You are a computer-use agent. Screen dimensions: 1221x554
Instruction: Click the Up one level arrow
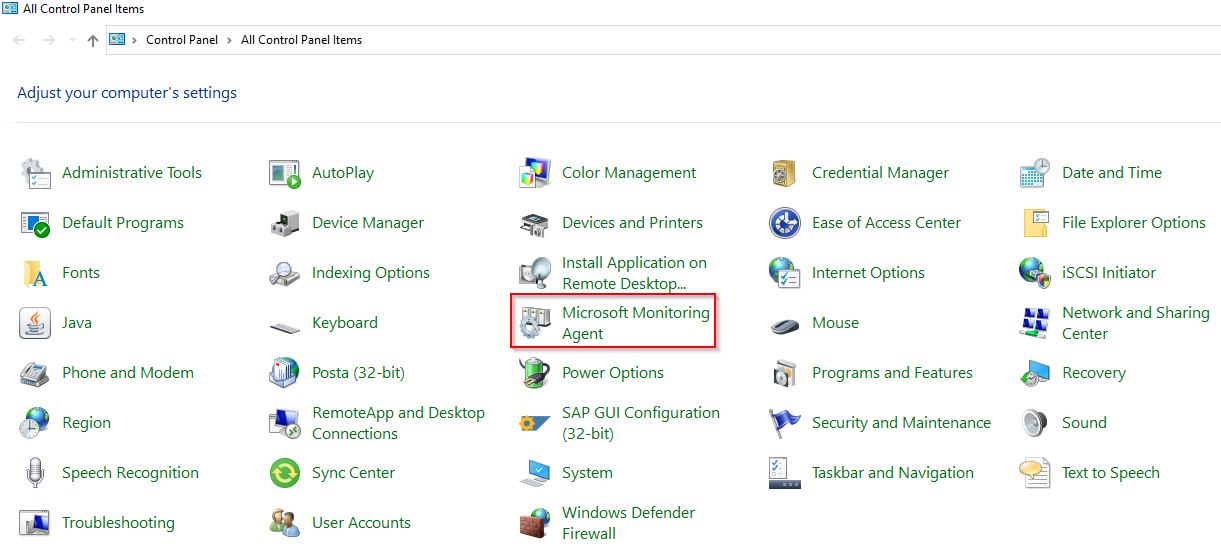point(93,40)
